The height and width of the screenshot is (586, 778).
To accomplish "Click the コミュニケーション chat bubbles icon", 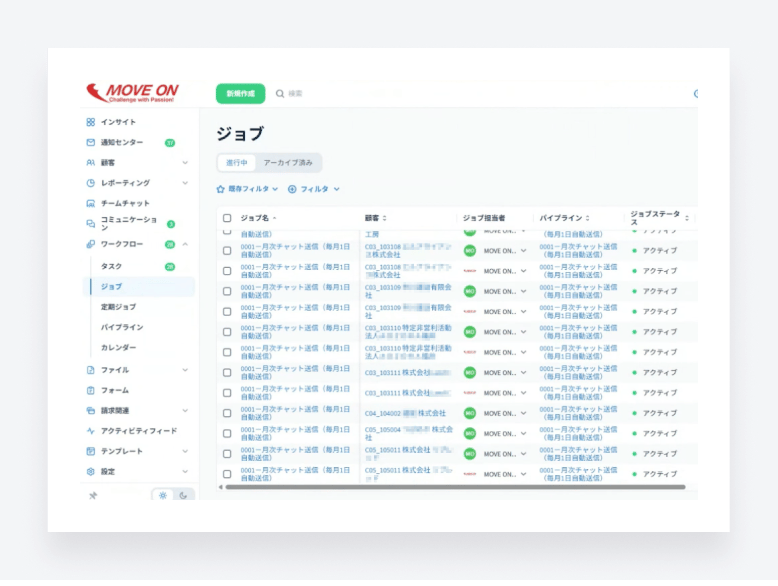I will 90,224.
